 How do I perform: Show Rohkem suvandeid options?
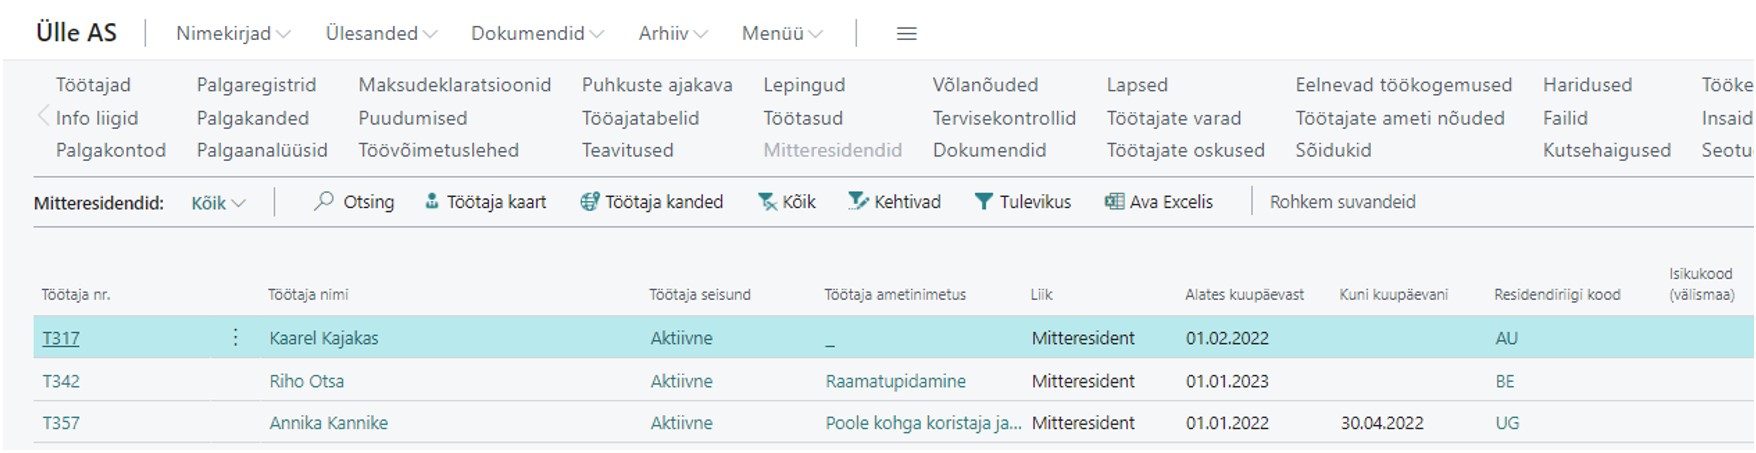click(x=1342, y=202)
